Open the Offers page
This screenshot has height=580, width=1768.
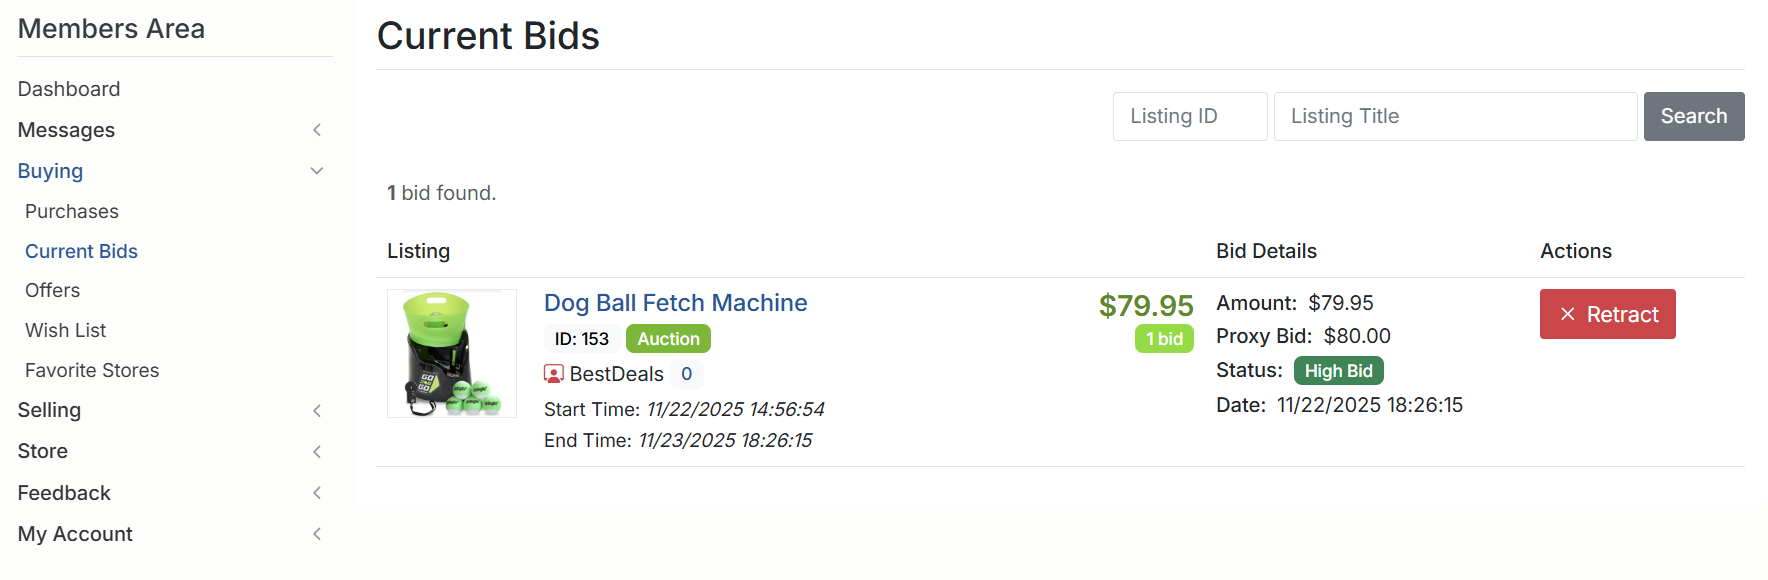point(53,290)
